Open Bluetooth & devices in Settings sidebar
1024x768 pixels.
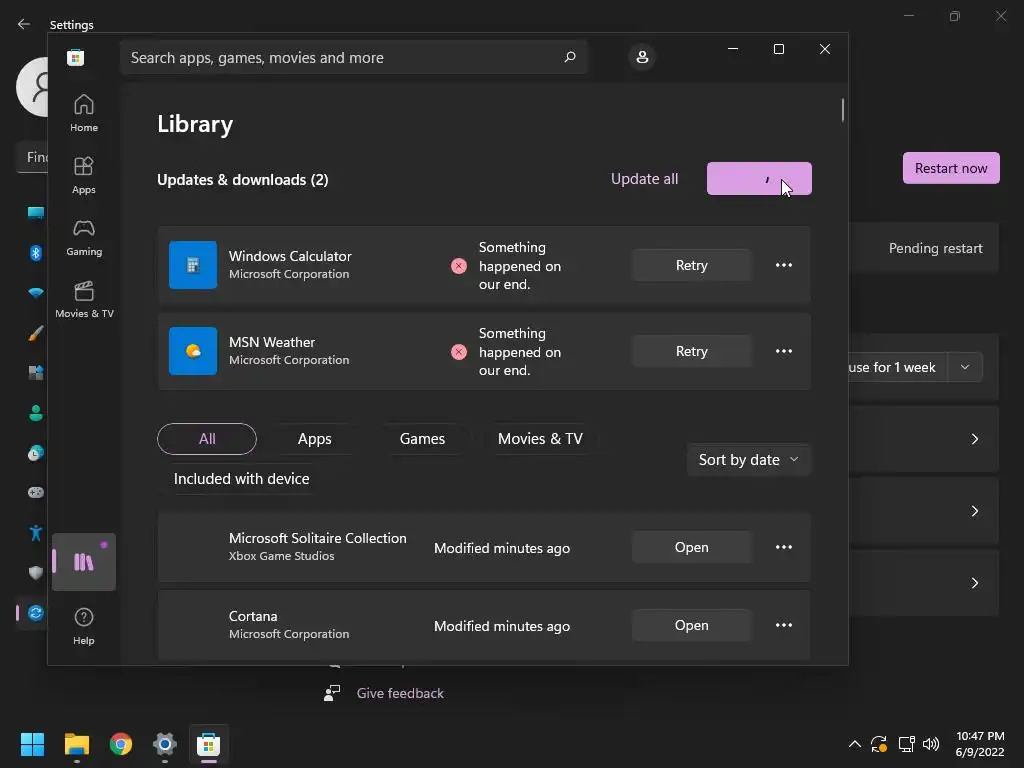tap(36, 253)
